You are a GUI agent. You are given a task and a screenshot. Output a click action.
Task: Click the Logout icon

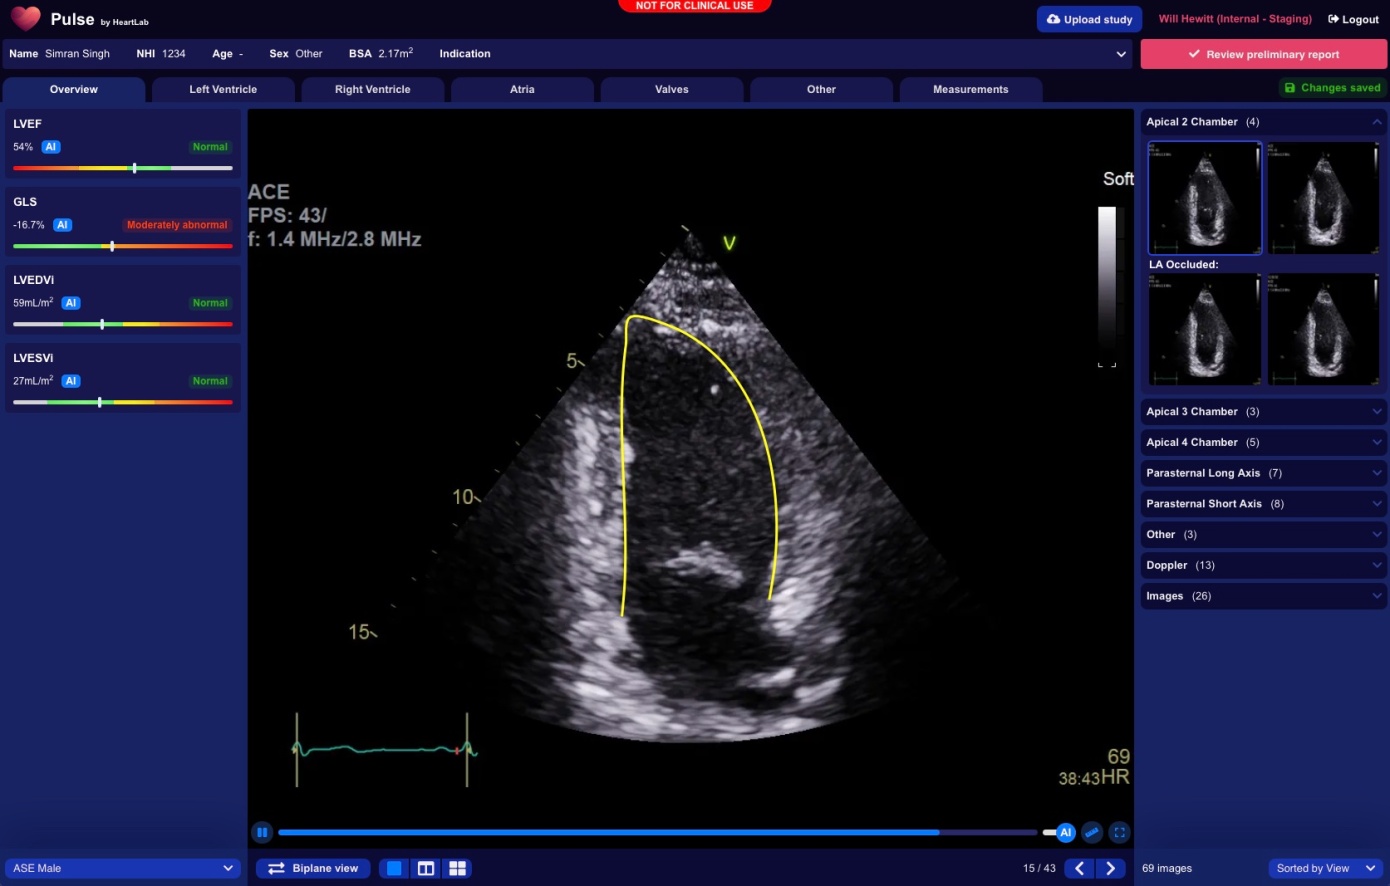tap(1332, 18)
